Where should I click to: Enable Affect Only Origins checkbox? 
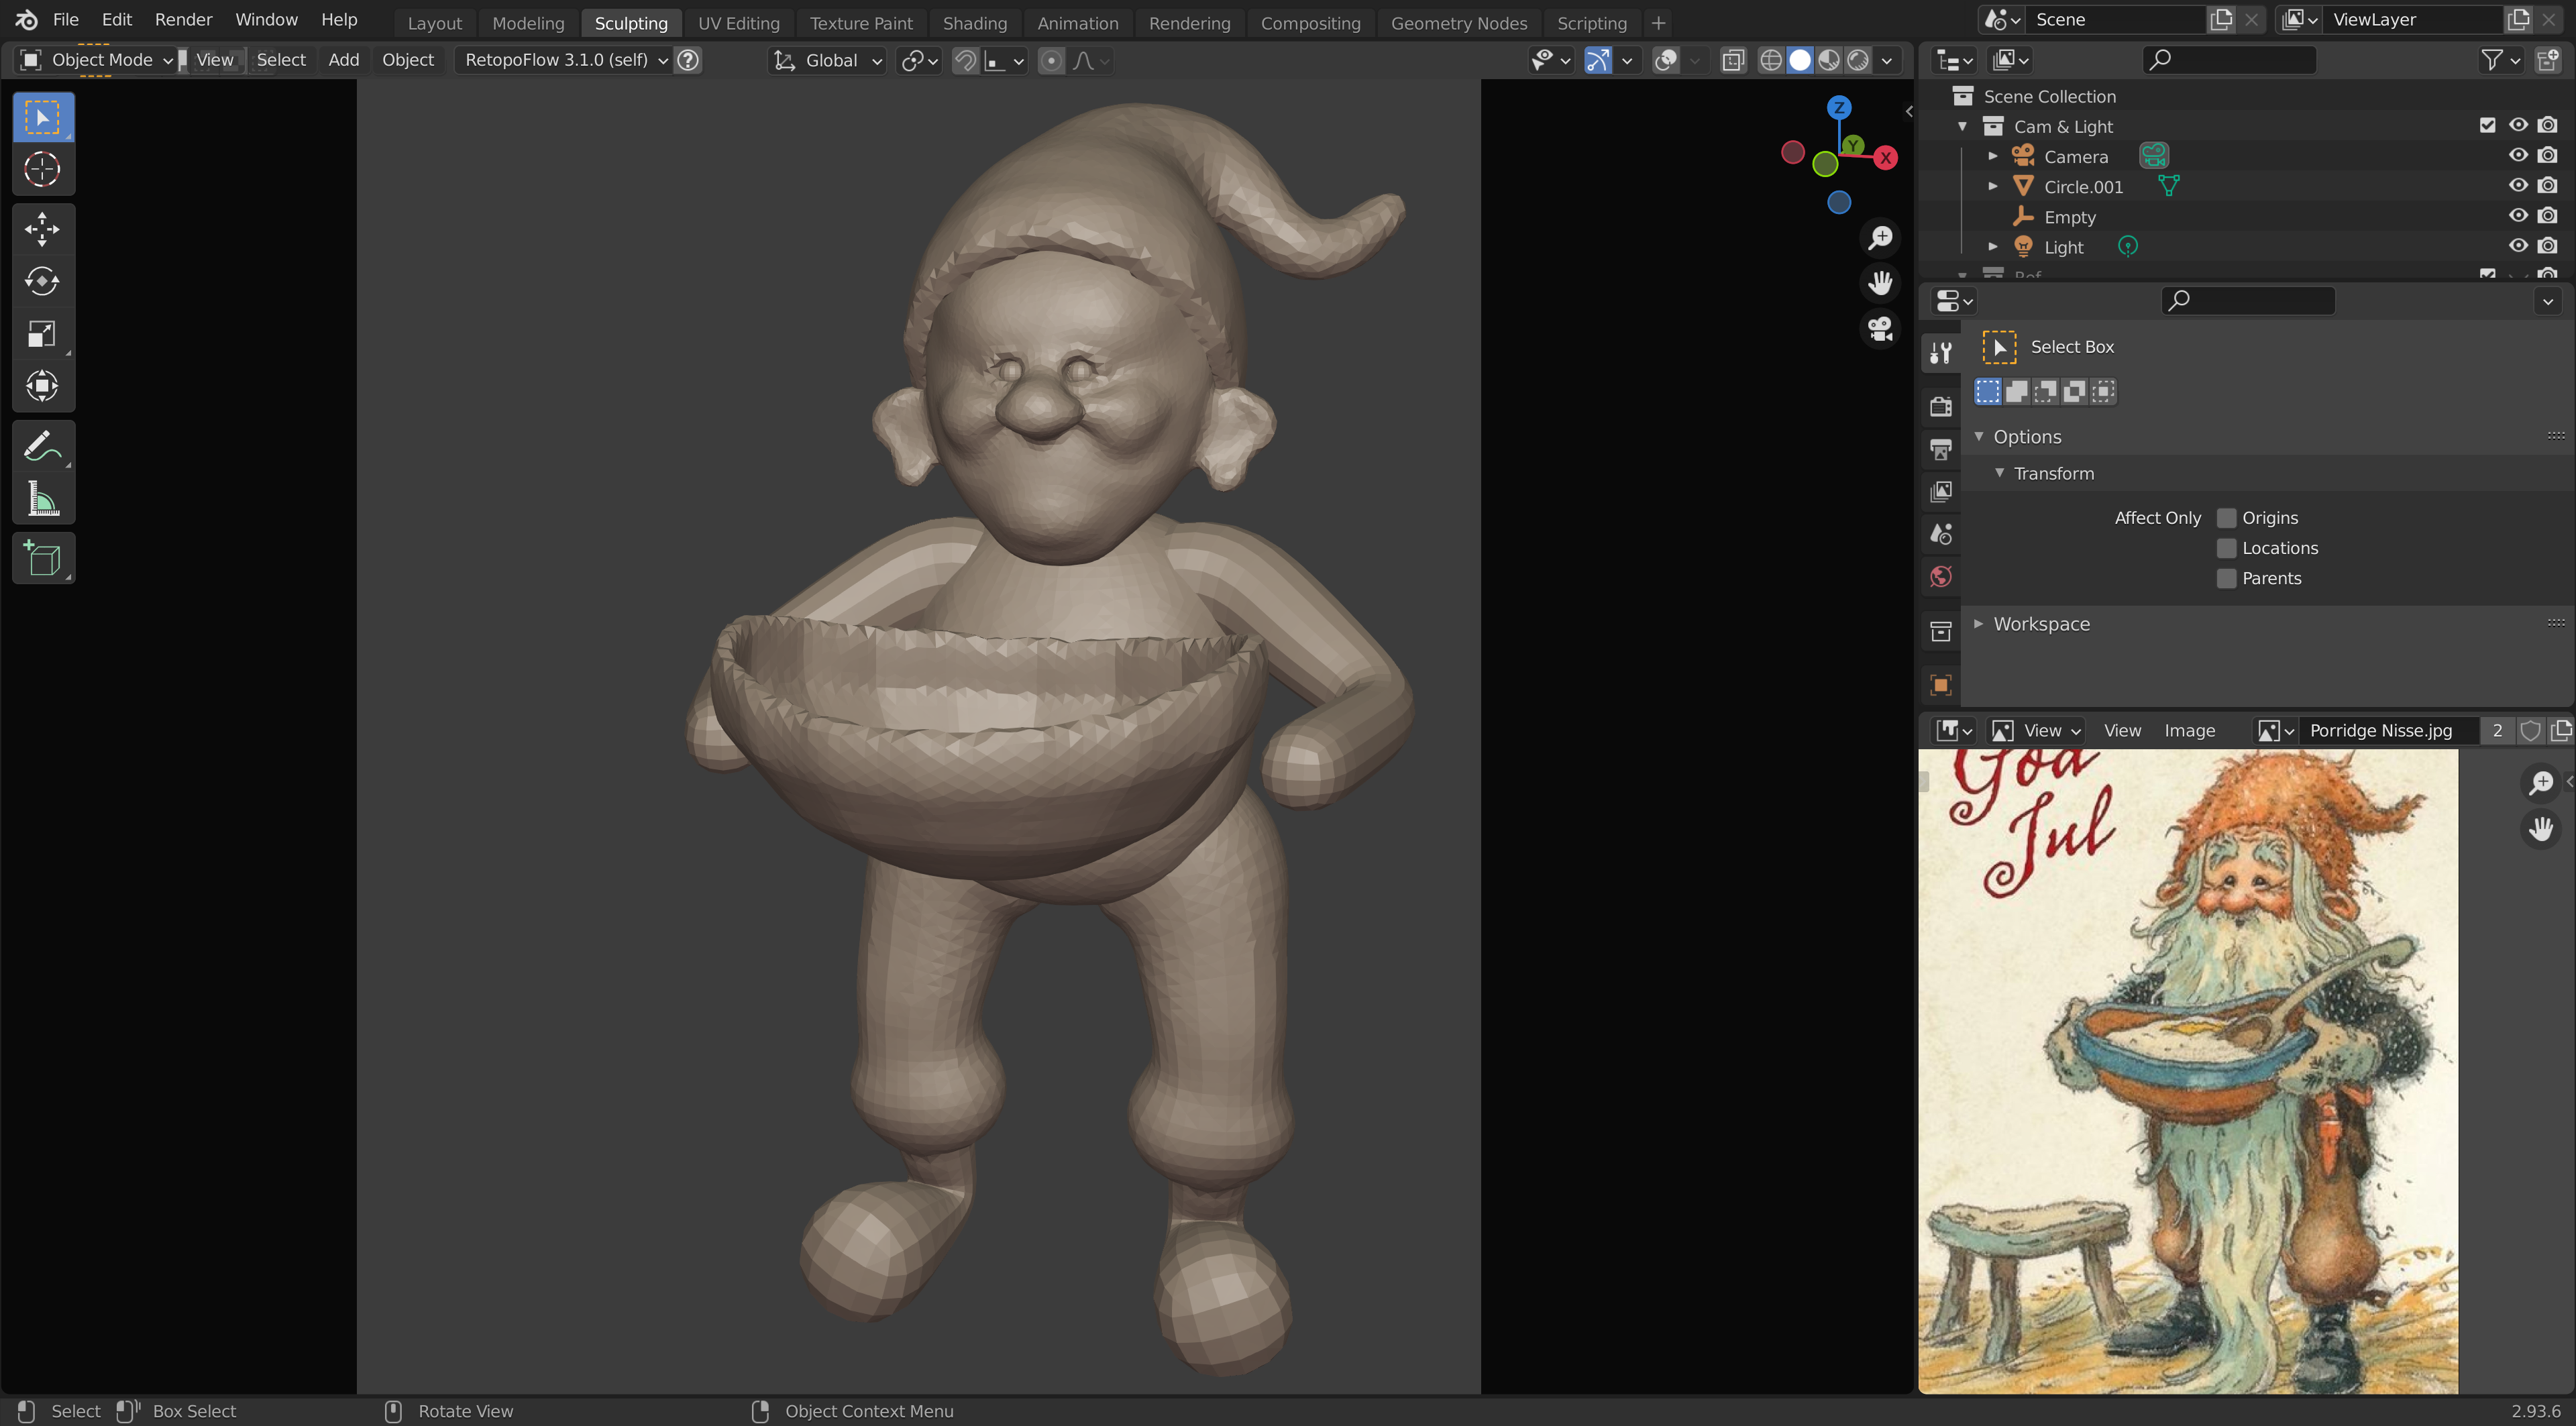(2226, 518)
